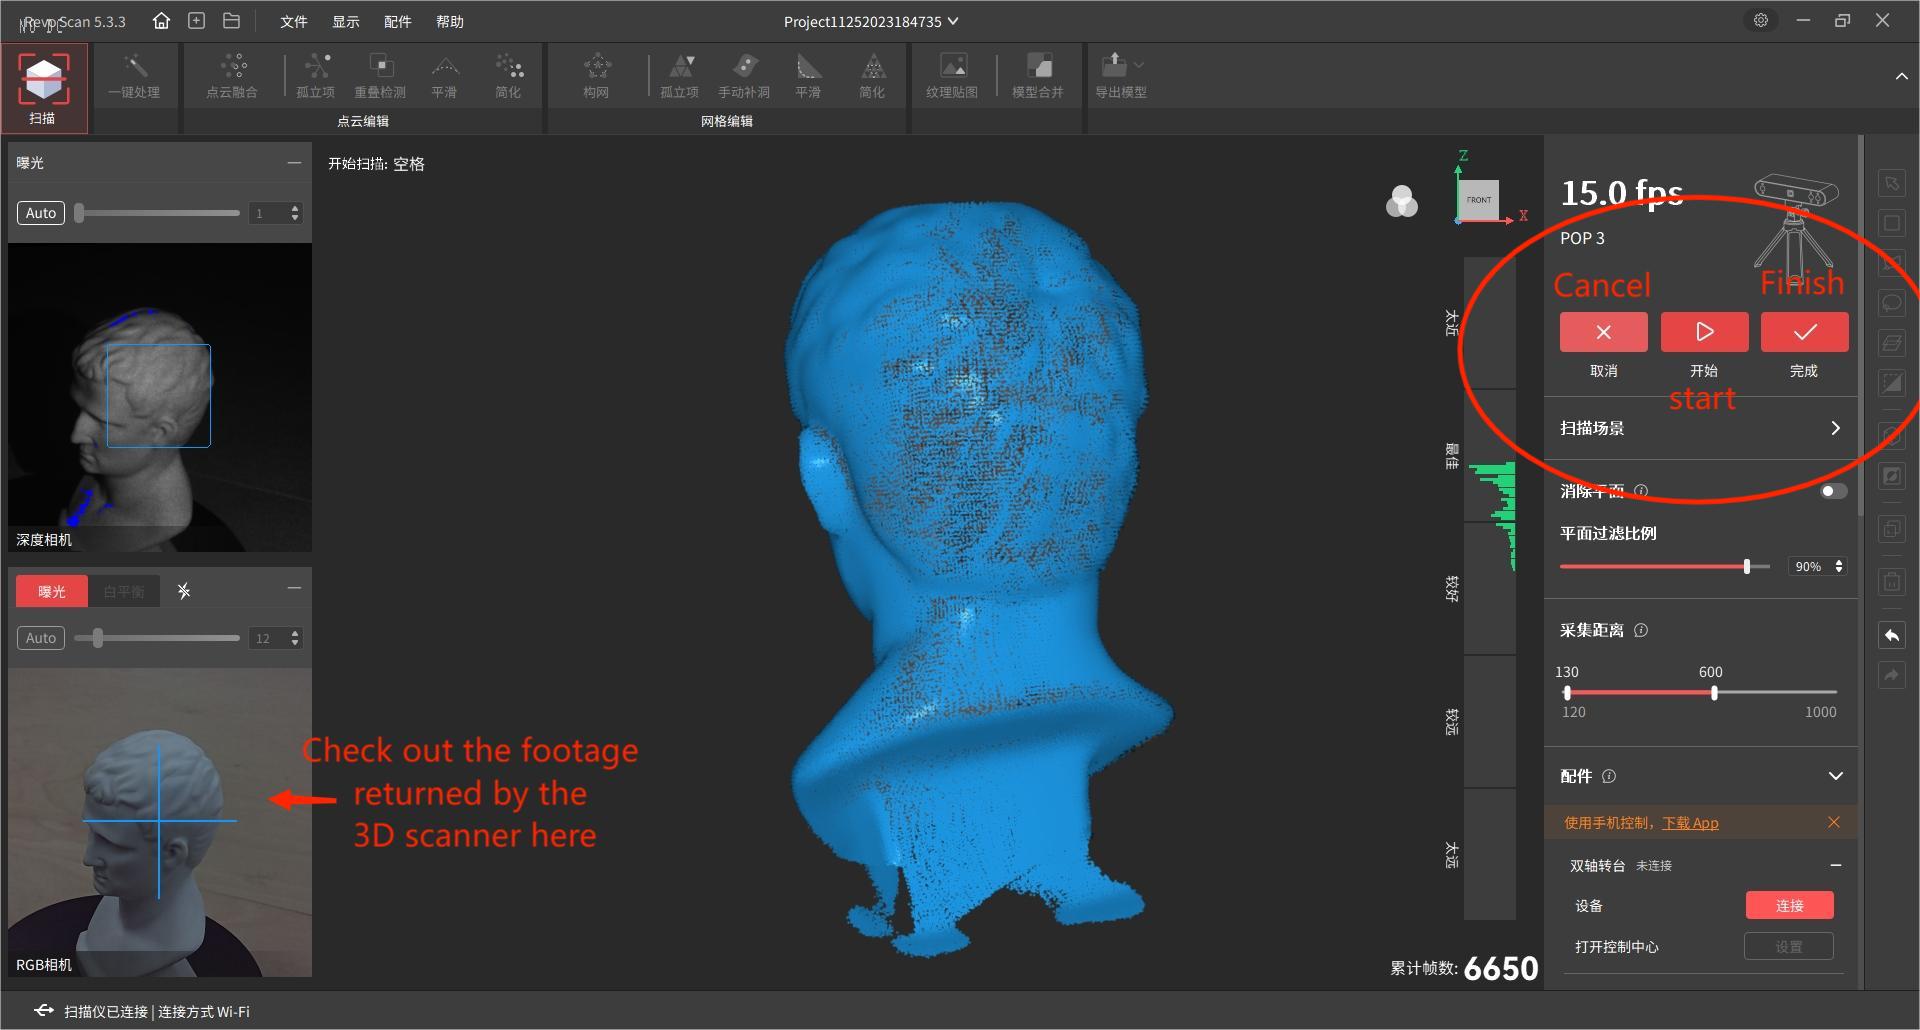Click the 设置 button for control center
Image resolution: width=1920 pixels, height=1030 pixels.
[x=1788, y=946]
